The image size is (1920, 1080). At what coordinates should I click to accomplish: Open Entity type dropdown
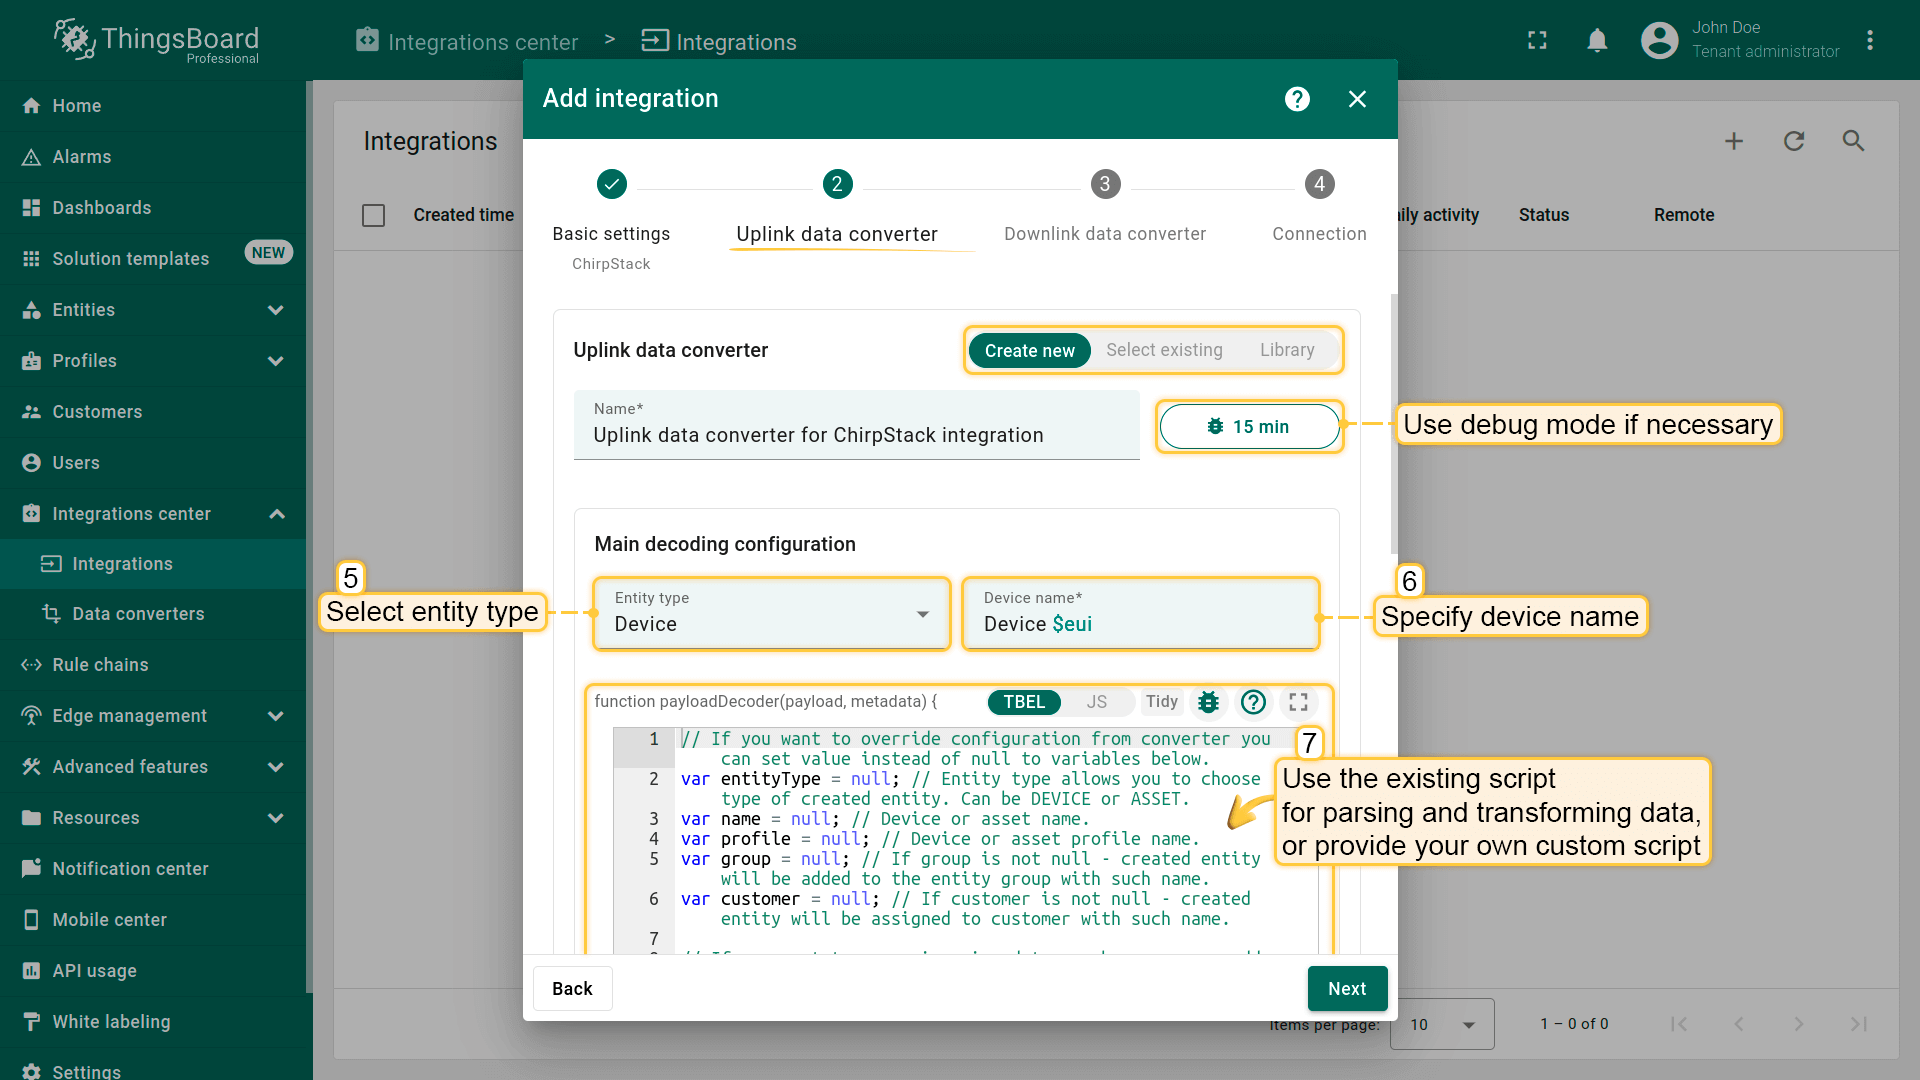point(771,614)
